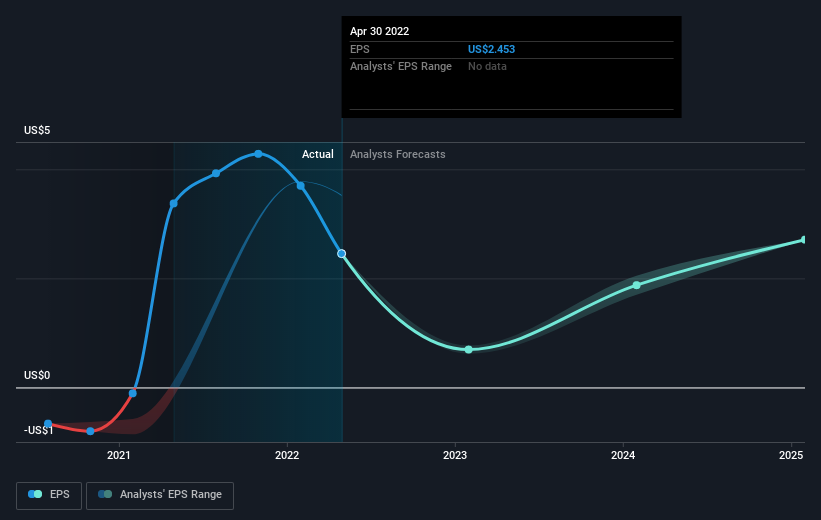The width and height of the screenshot is (821, 520).
Task: Click the 2025 forecast endpoint marker
Action: (x=803, y=240)
